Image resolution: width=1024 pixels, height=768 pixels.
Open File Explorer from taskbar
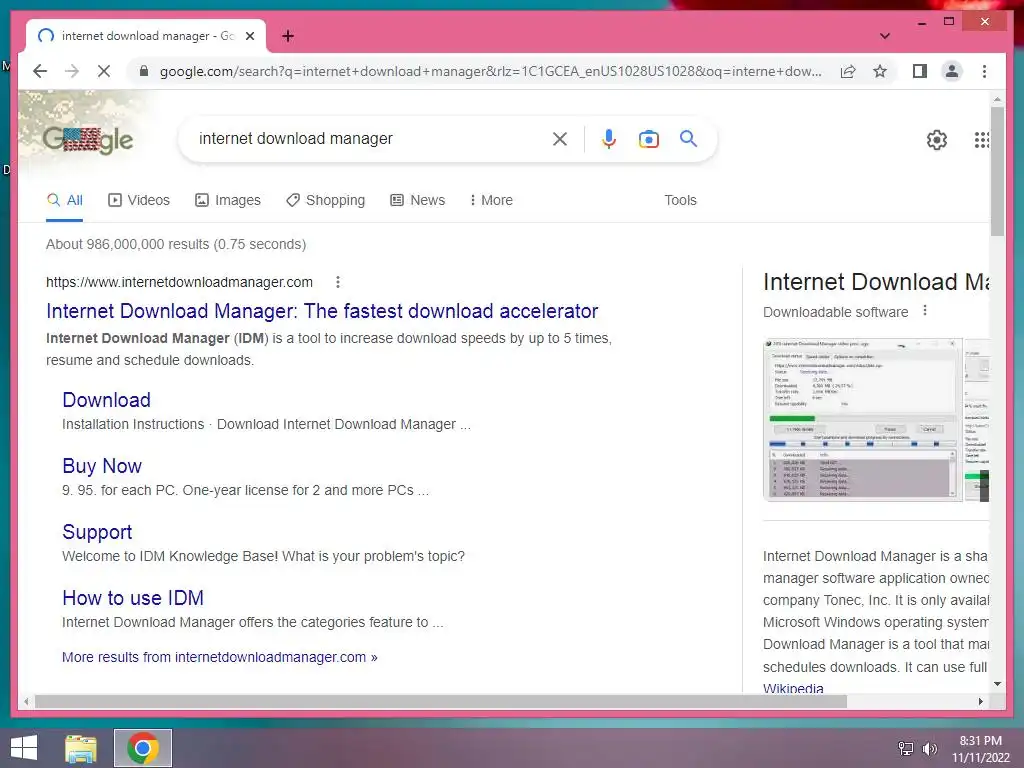[81, 748]
